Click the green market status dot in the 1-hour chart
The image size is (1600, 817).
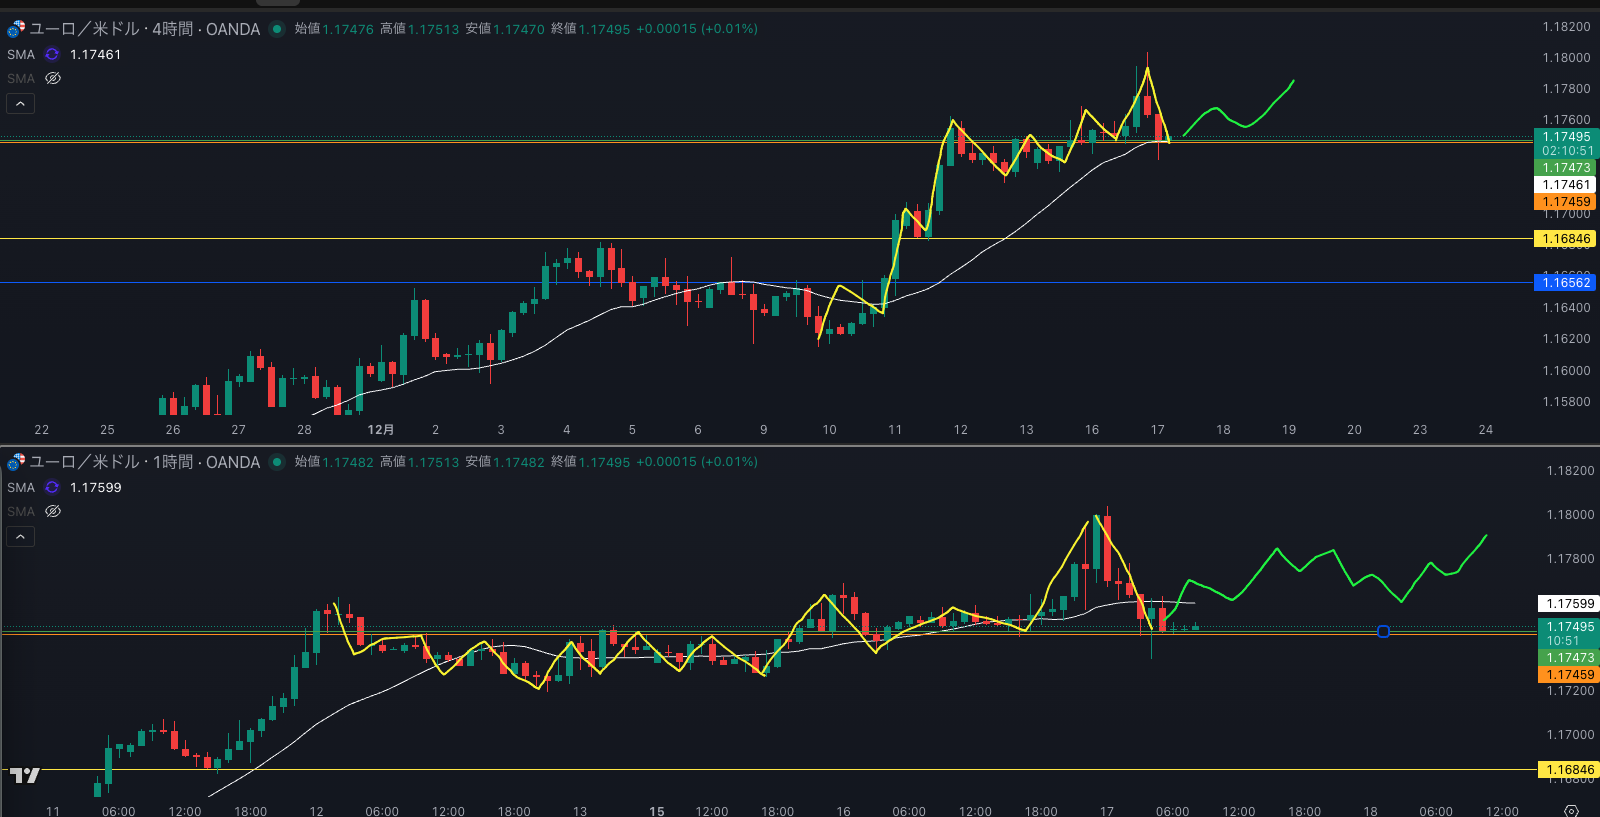click(x=277, y=462)
